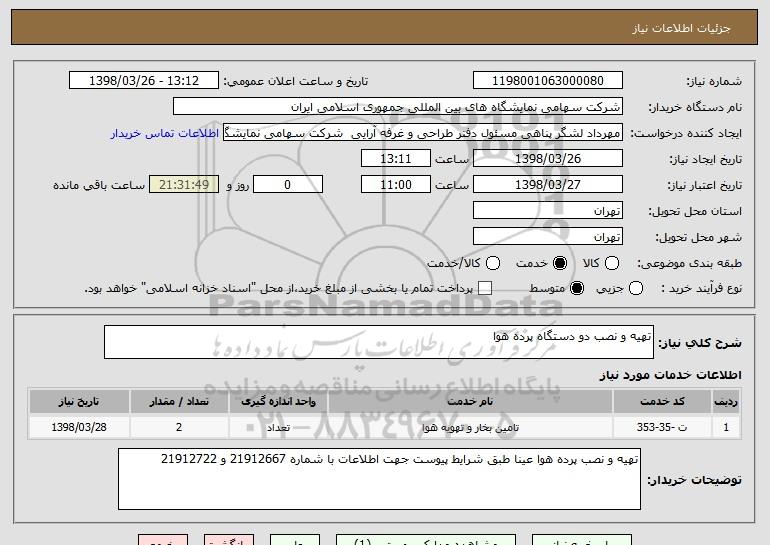Click the تامین بخار و تهویه هوا cell
The width and height of the screenshot is (770, 545).
pos(470,427)
